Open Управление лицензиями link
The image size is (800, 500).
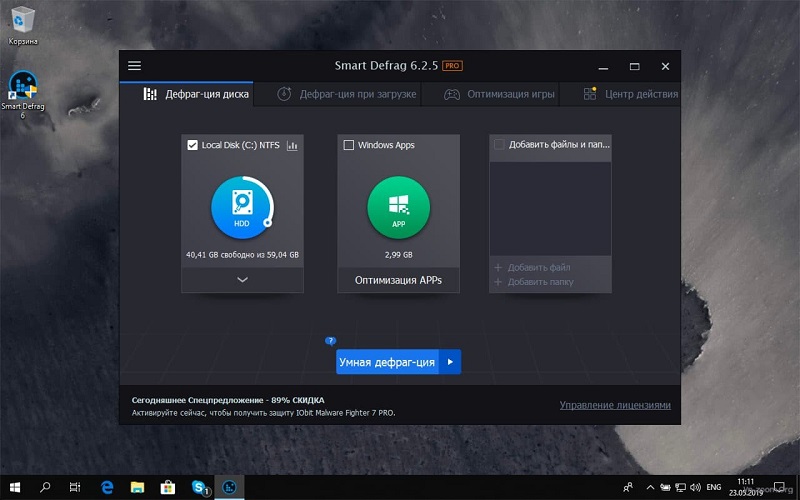[615, 405]
